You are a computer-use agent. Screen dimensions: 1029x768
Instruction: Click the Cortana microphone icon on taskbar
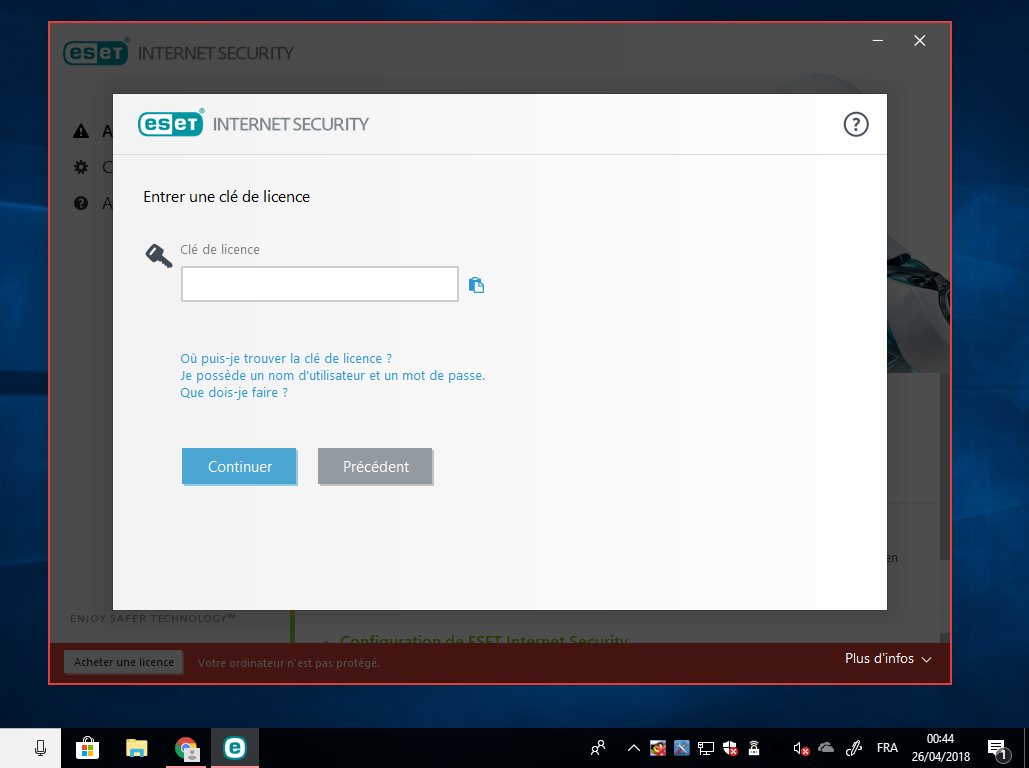click(x=40, y=748)
